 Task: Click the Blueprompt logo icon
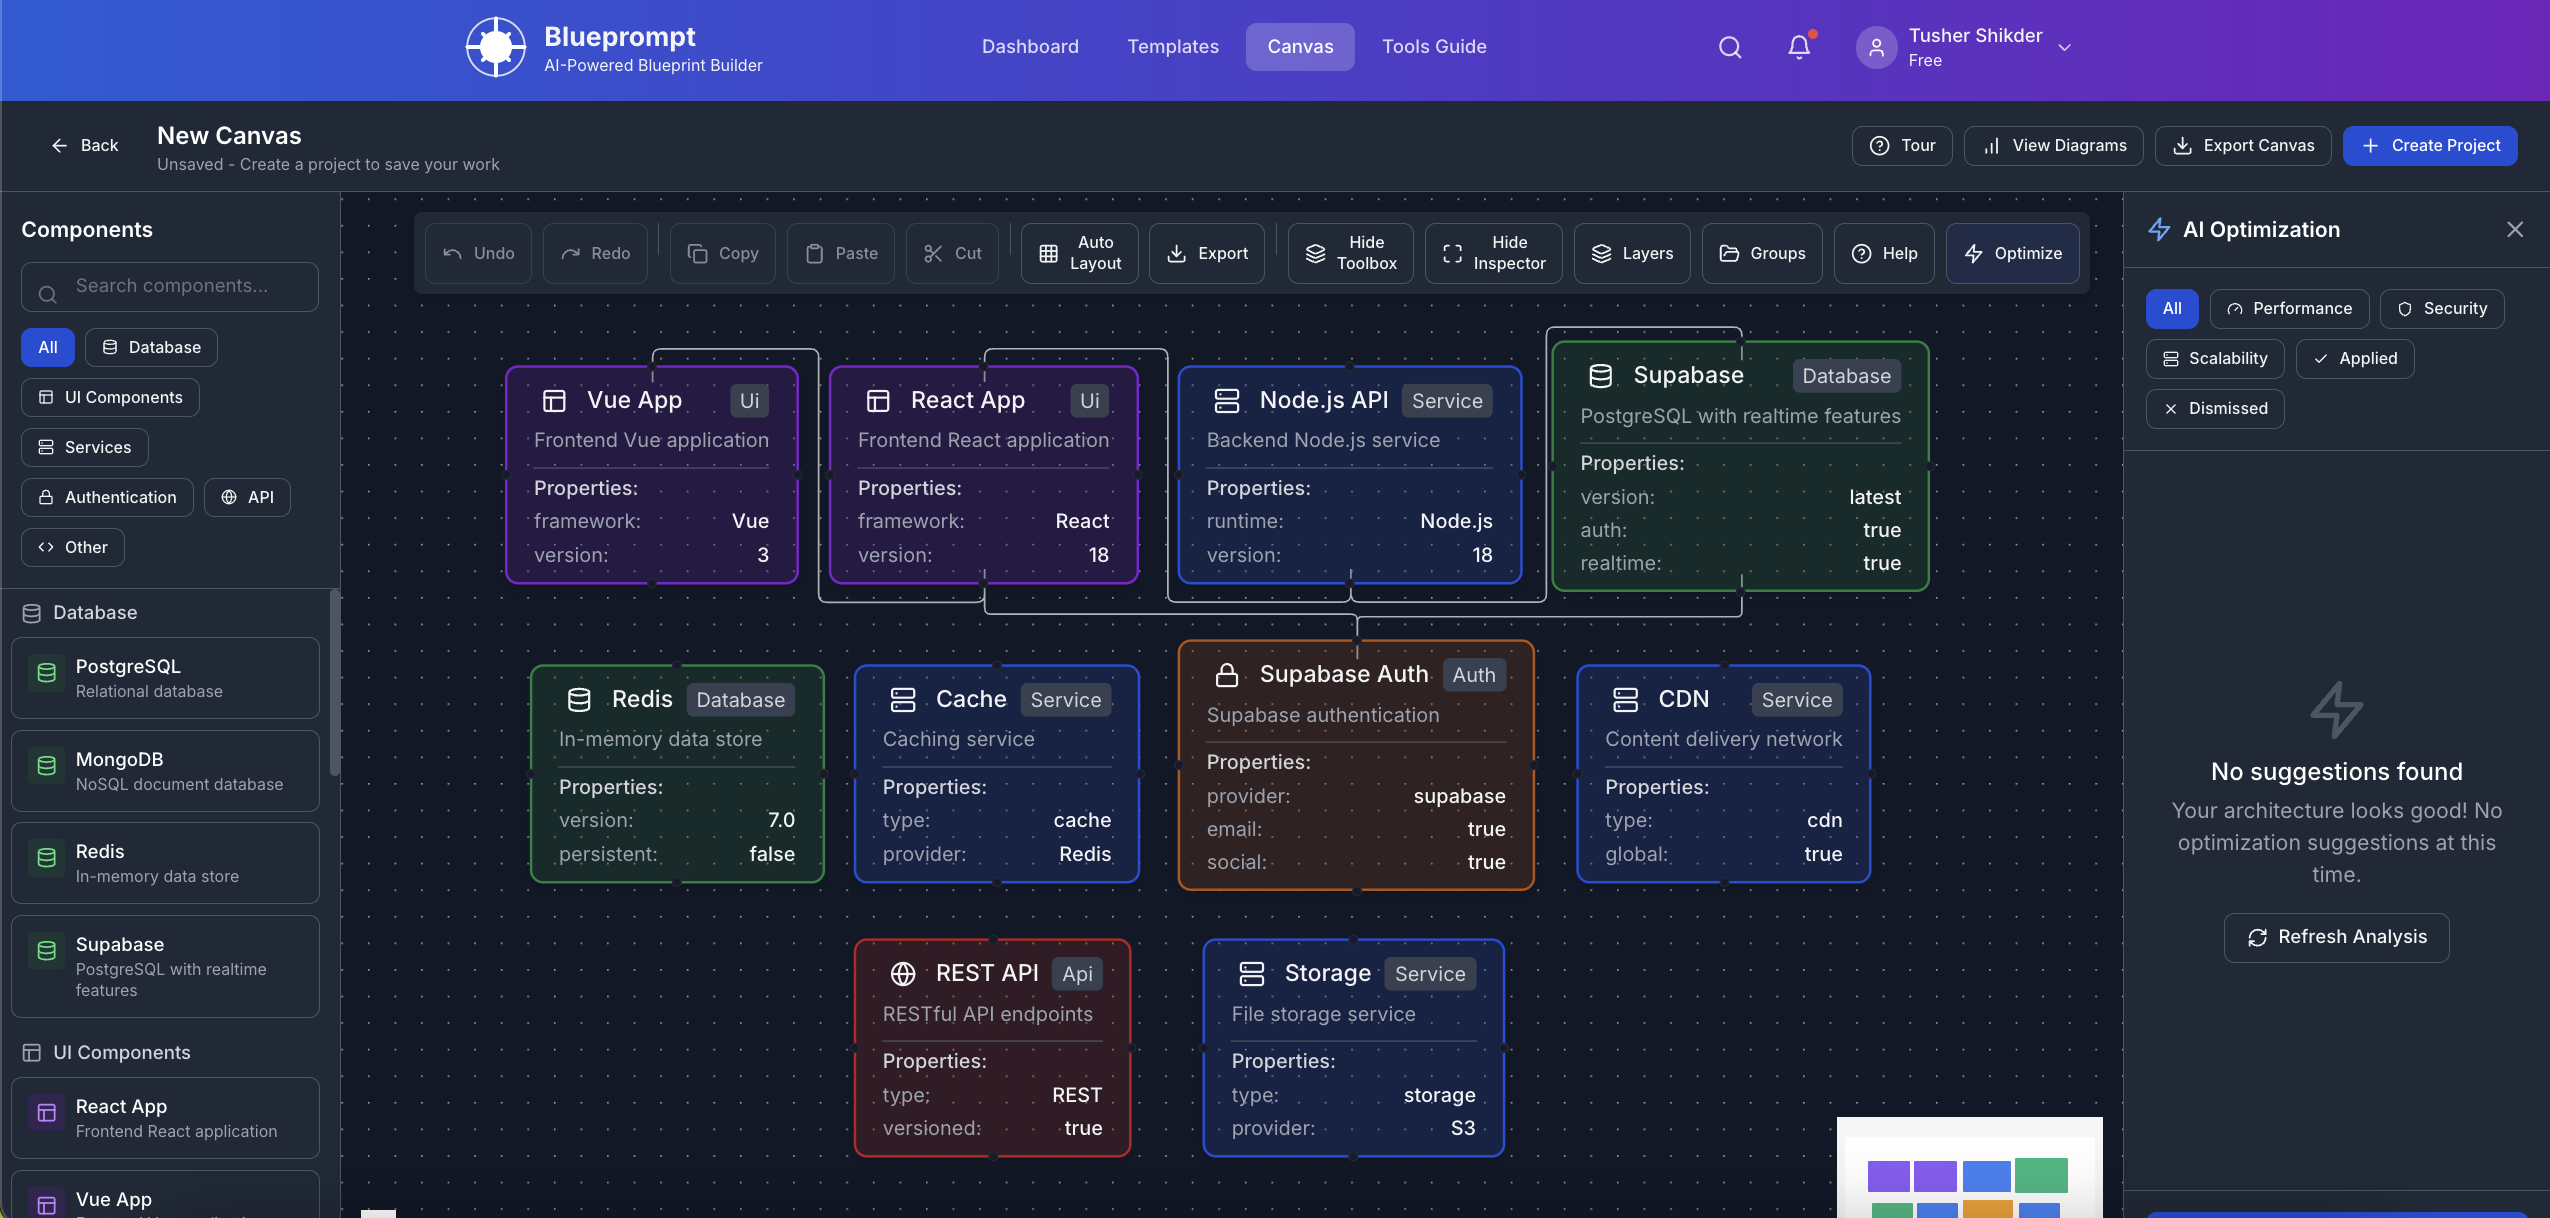496,47
